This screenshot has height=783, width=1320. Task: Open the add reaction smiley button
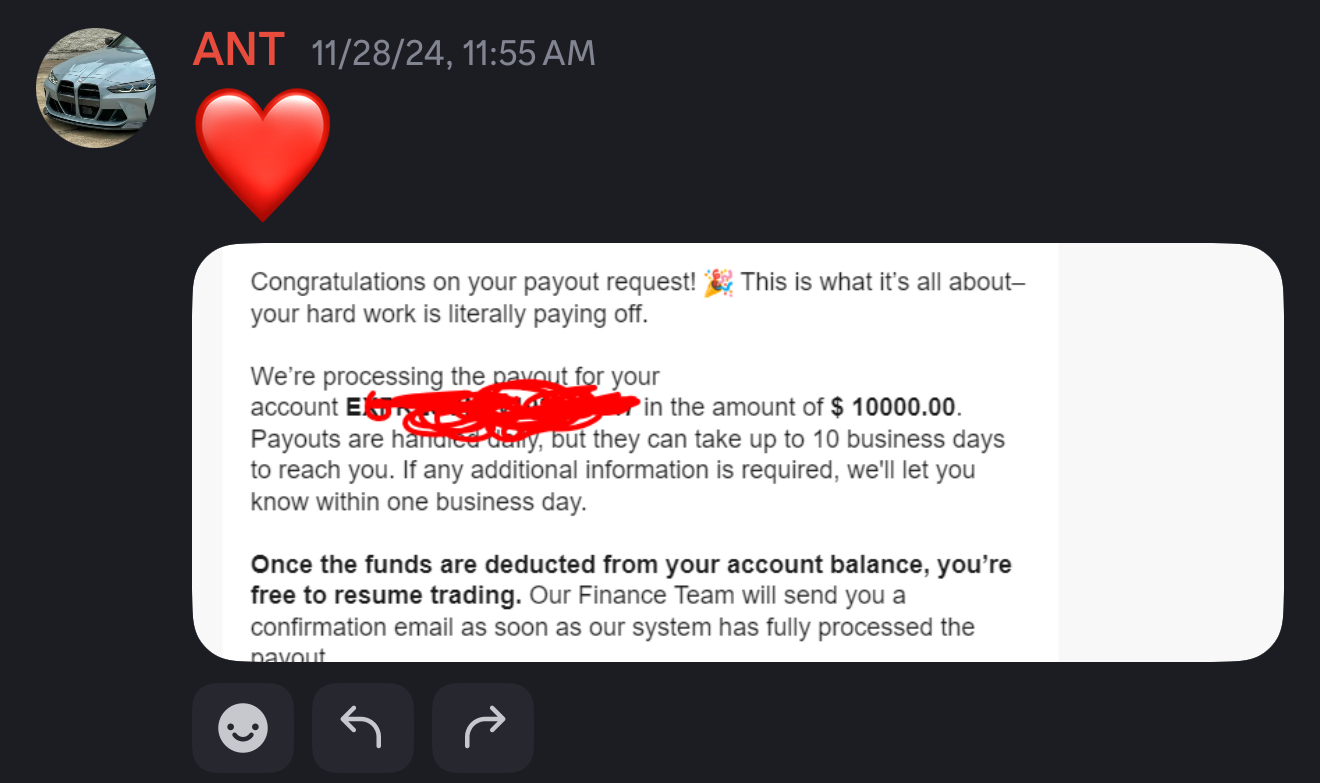[243, 728]
